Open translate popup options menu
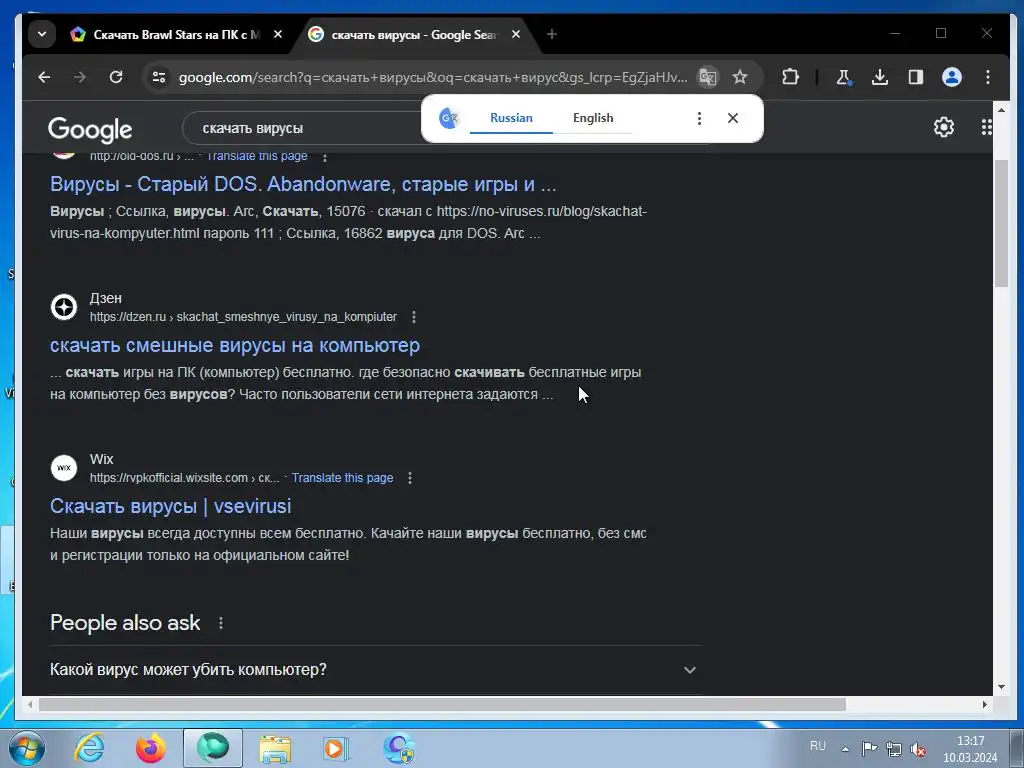The width and height of the screenshot is (1024, 768). [x=699, y=118]
